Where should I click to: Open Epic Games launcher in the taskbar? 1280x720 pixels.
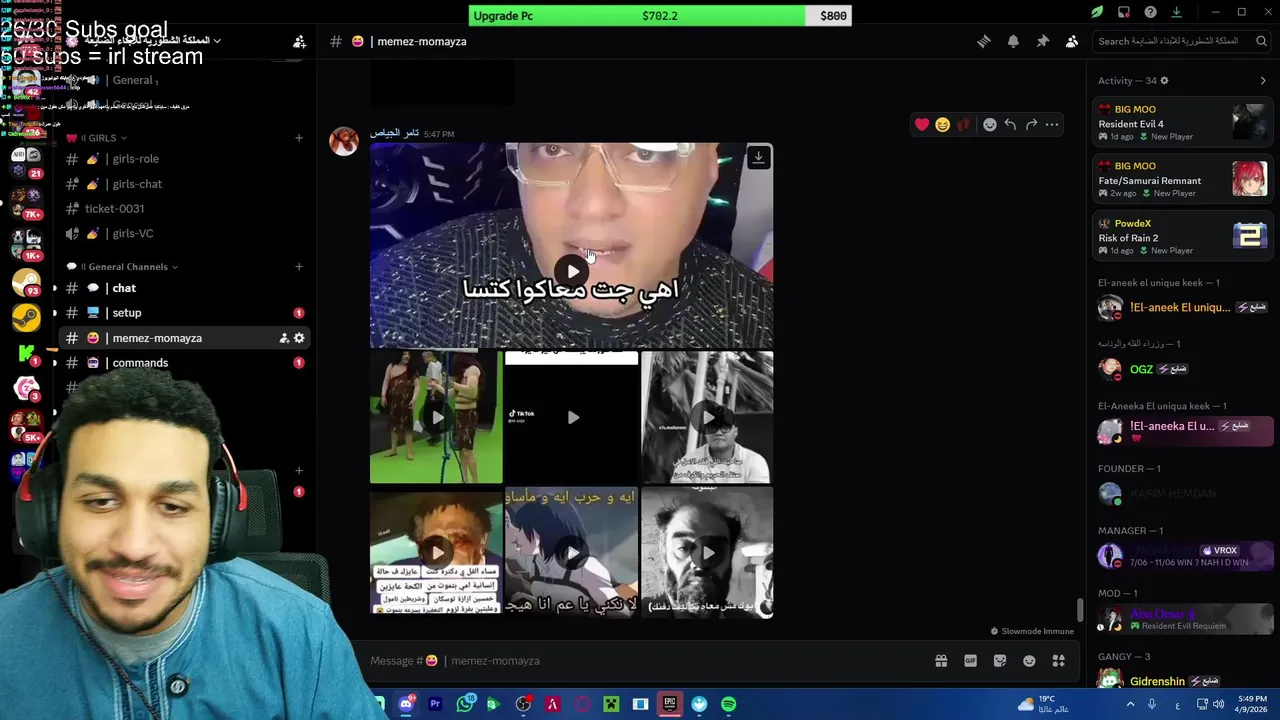tap(670, 704)
